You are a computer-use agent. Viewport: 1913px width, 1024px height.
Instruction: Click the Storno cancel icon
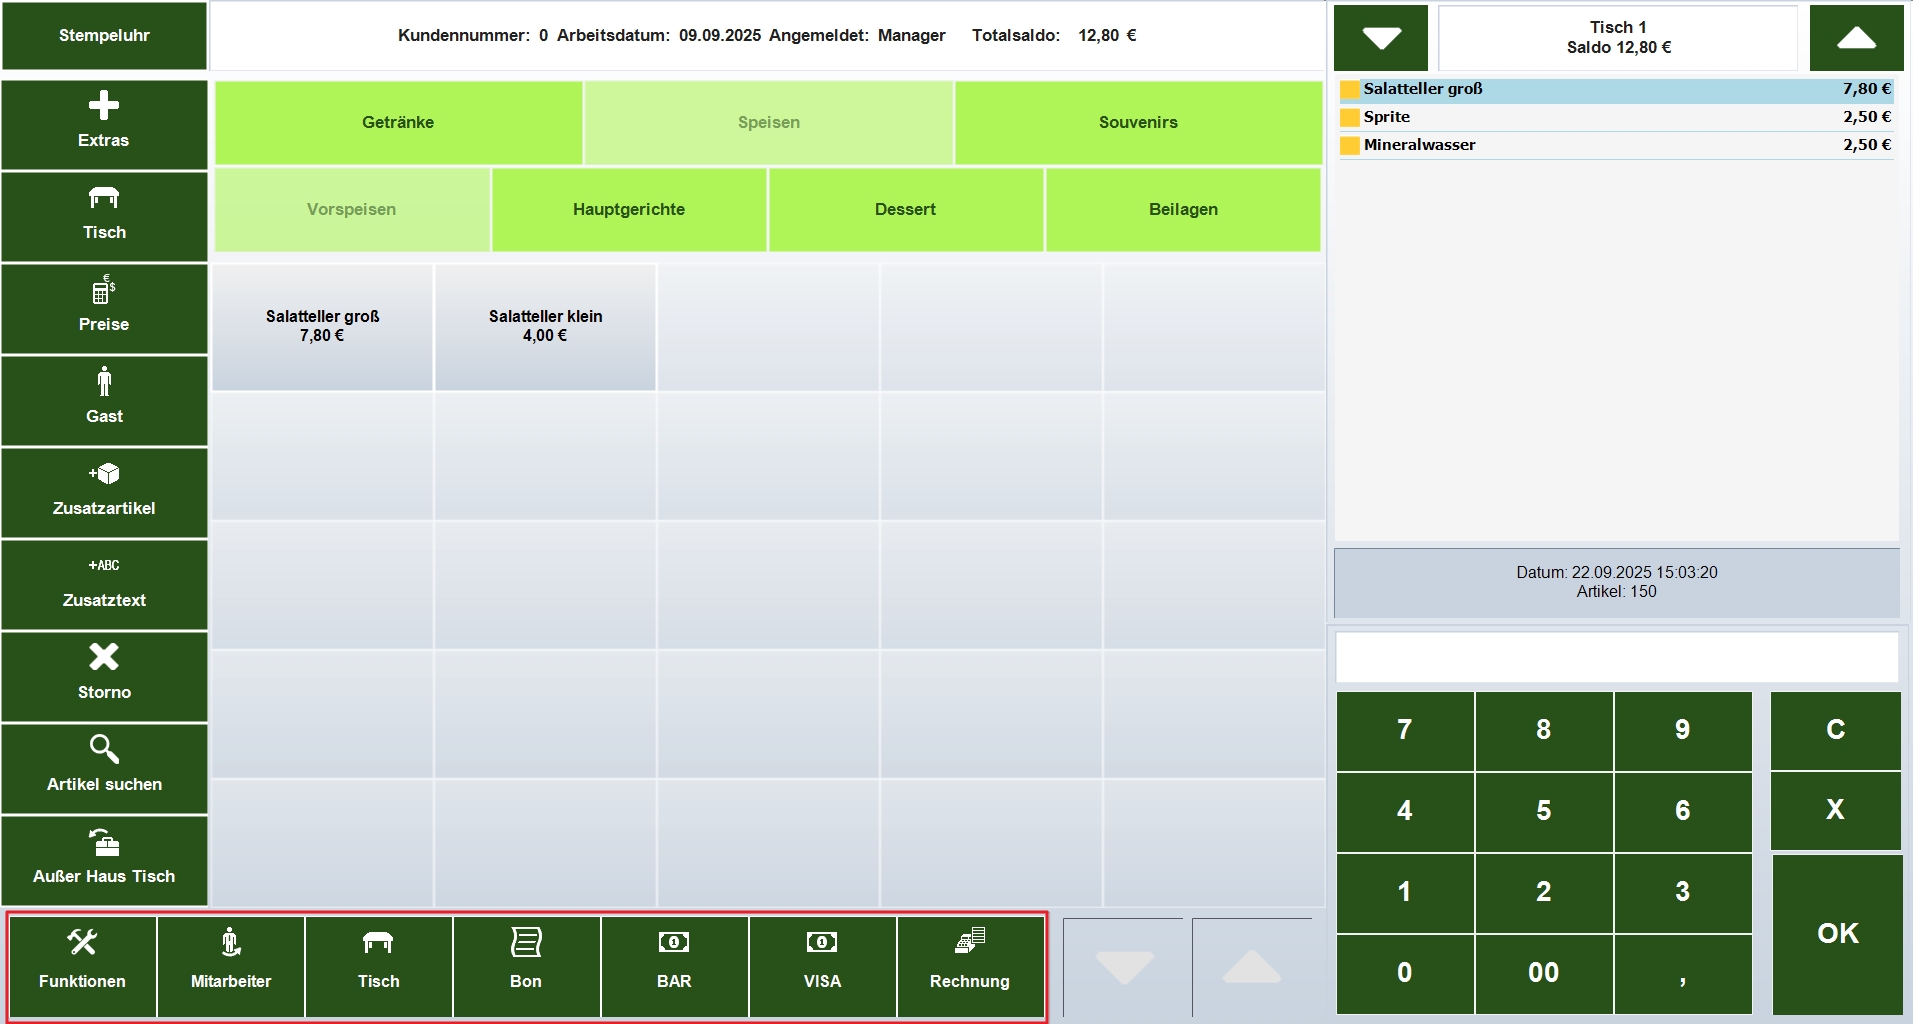104,657
